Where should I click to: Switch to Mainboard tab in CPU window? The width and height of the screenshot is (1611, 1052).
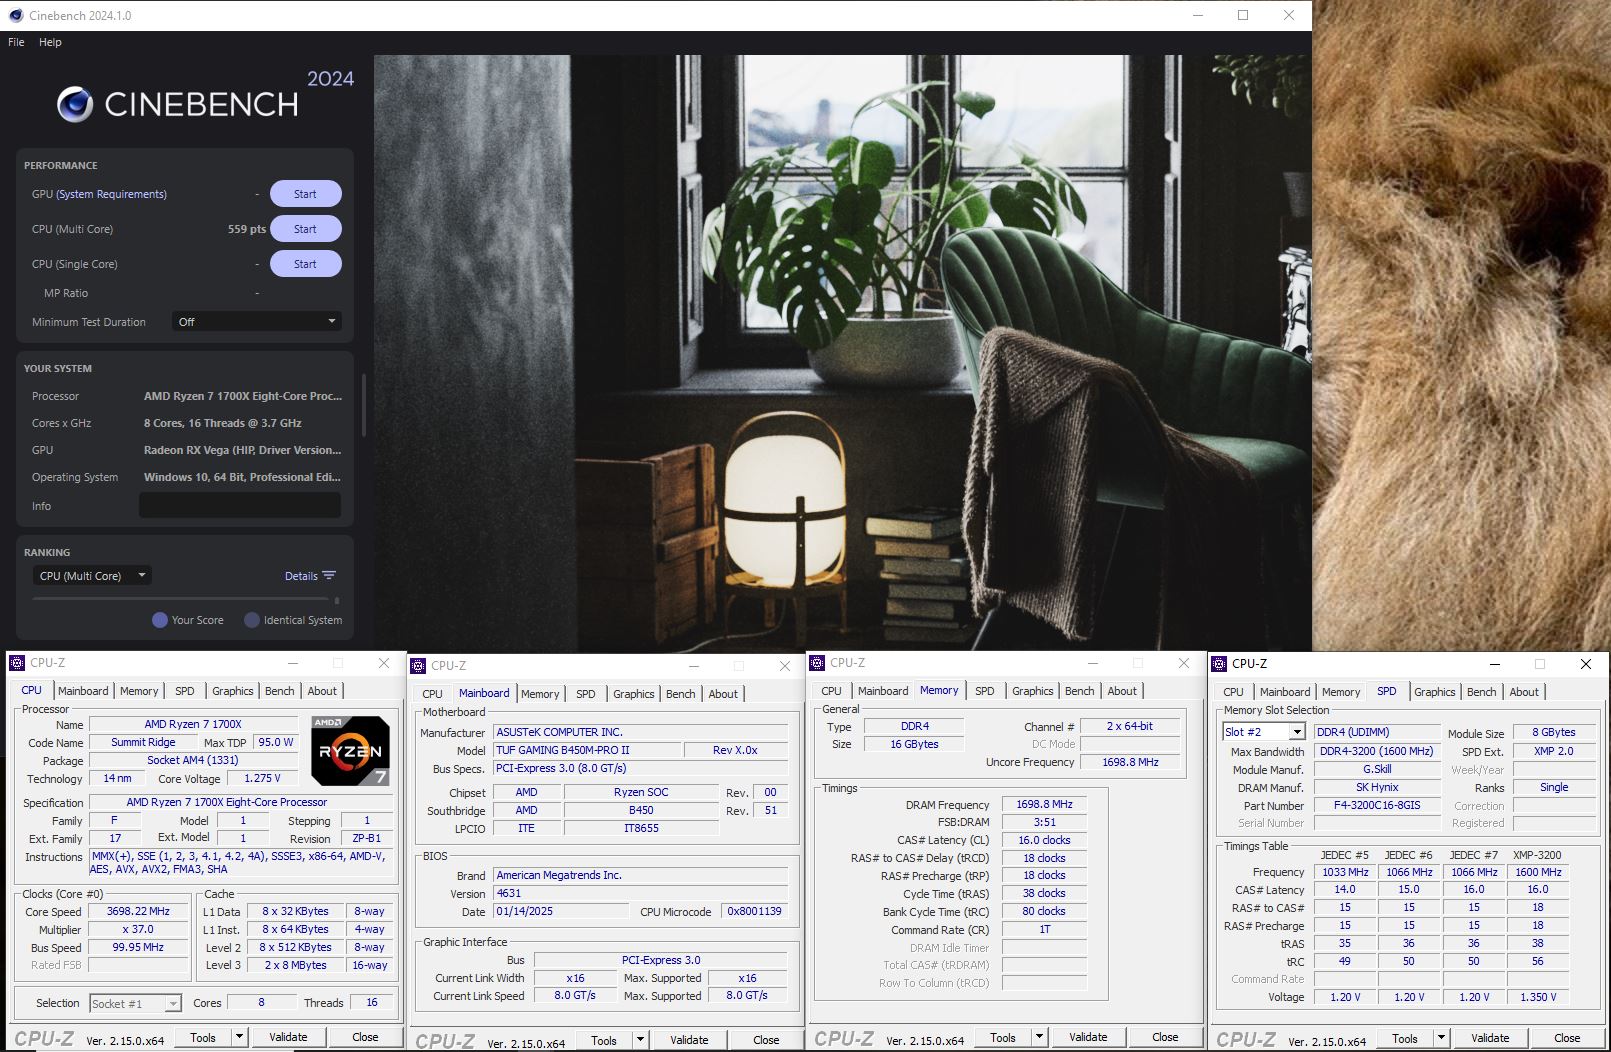tap(83, 691)
